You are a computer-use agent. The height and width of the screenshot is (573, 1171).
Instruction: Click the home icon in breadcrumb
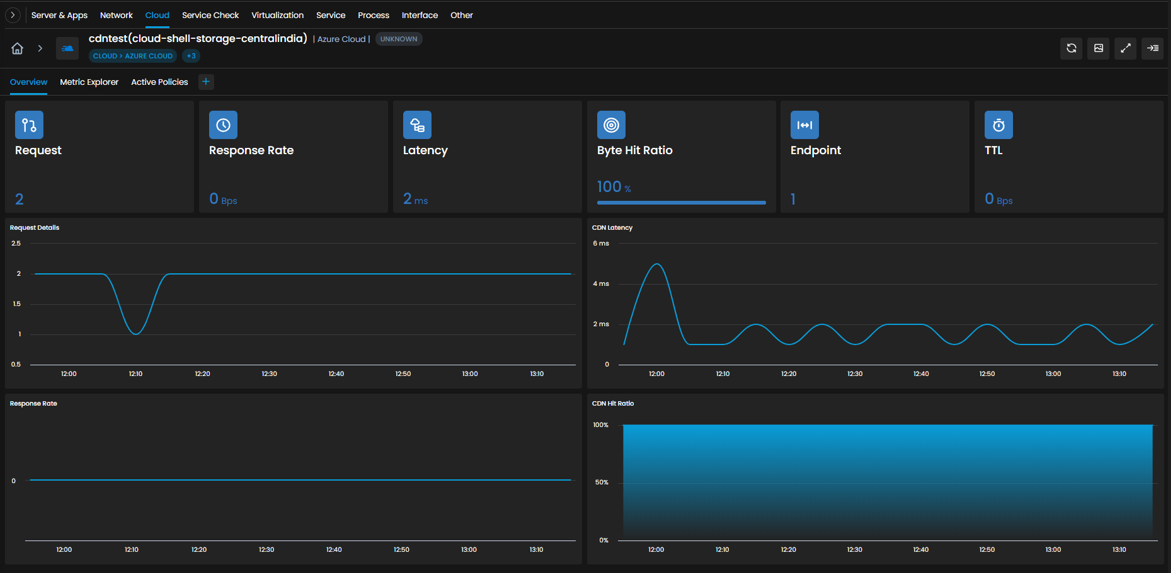[x=17, y=49]
